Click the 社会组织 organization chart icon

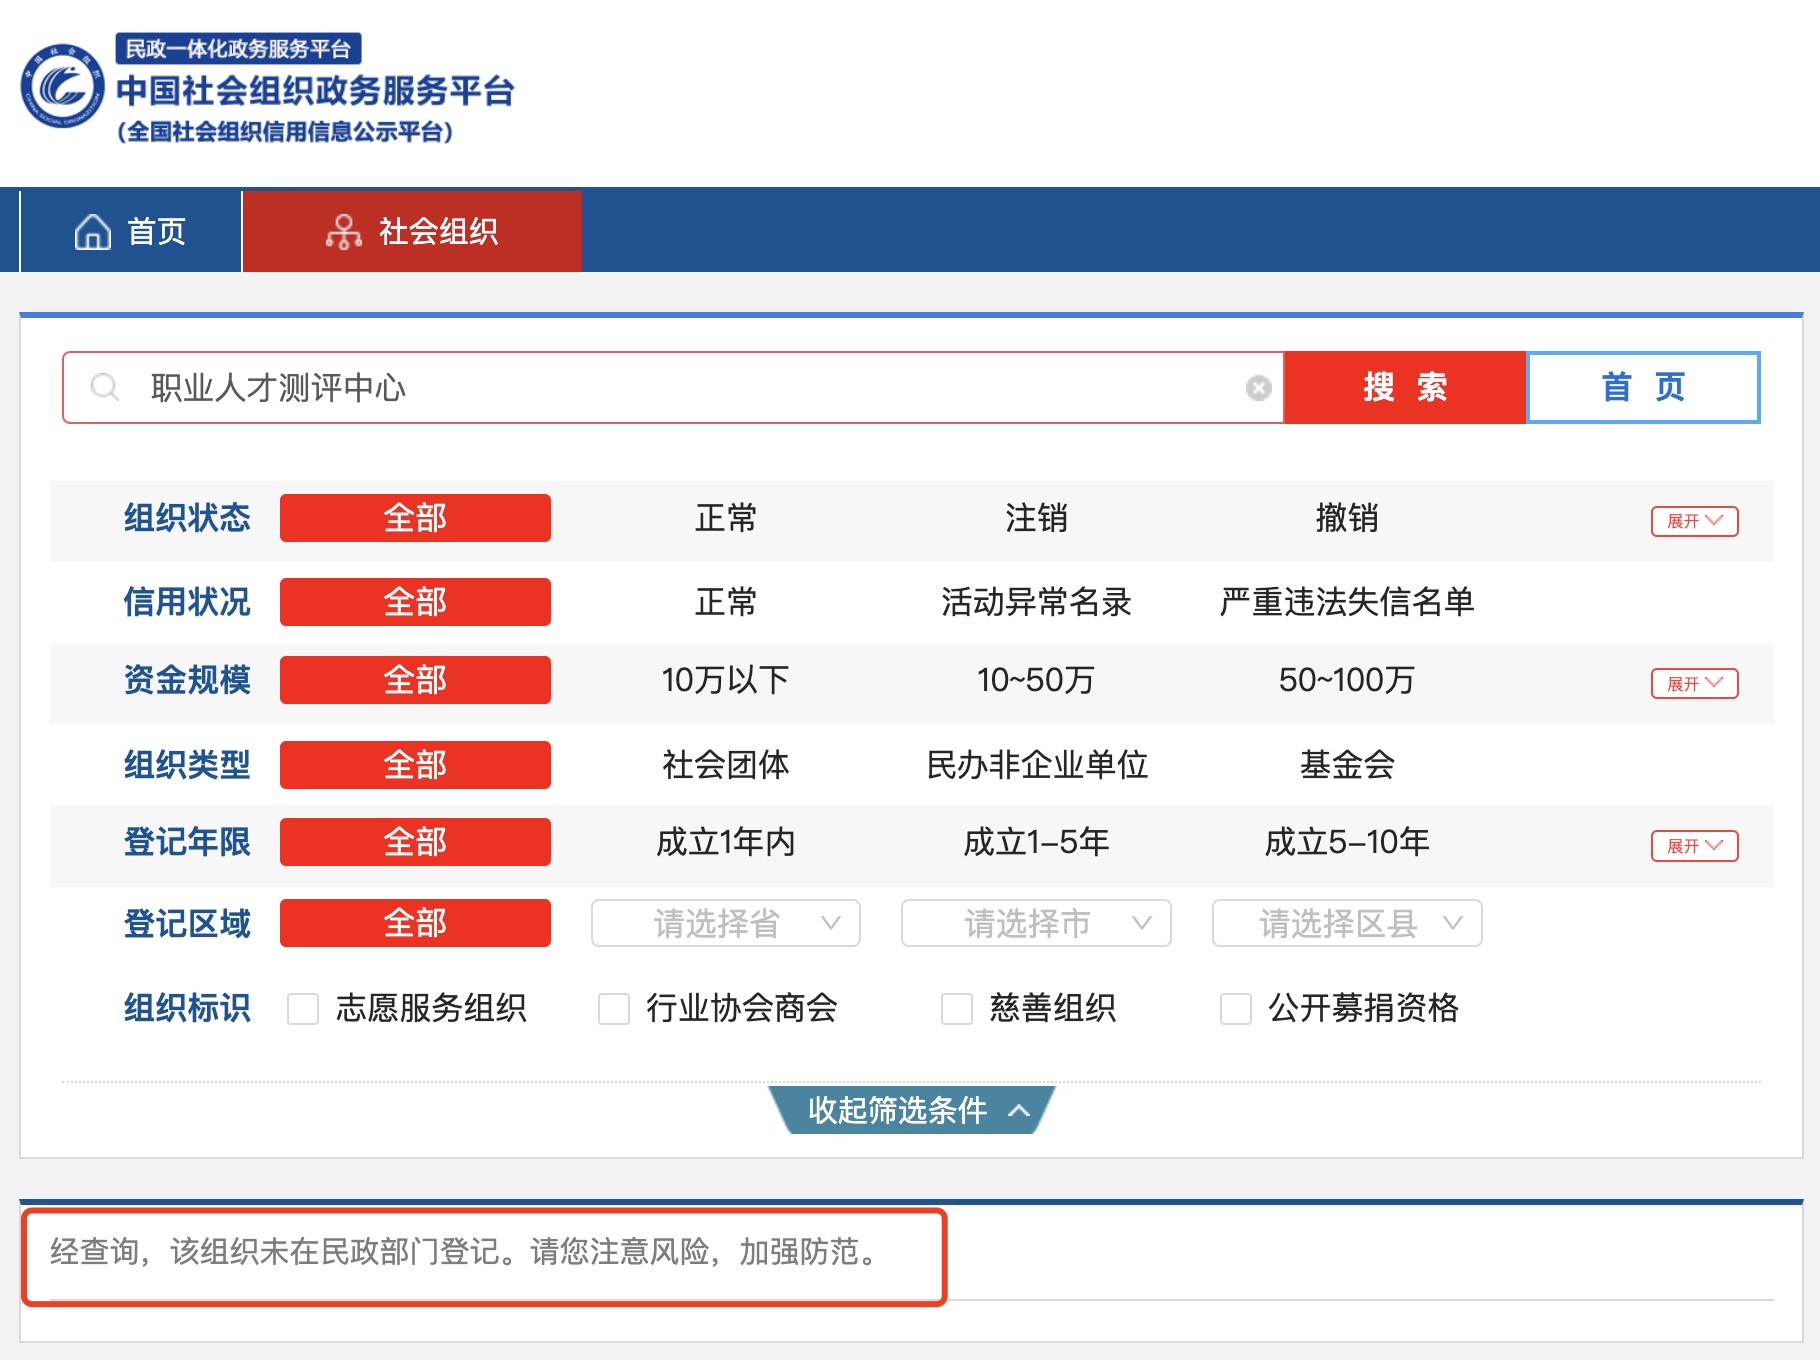(x=343, y=231)
